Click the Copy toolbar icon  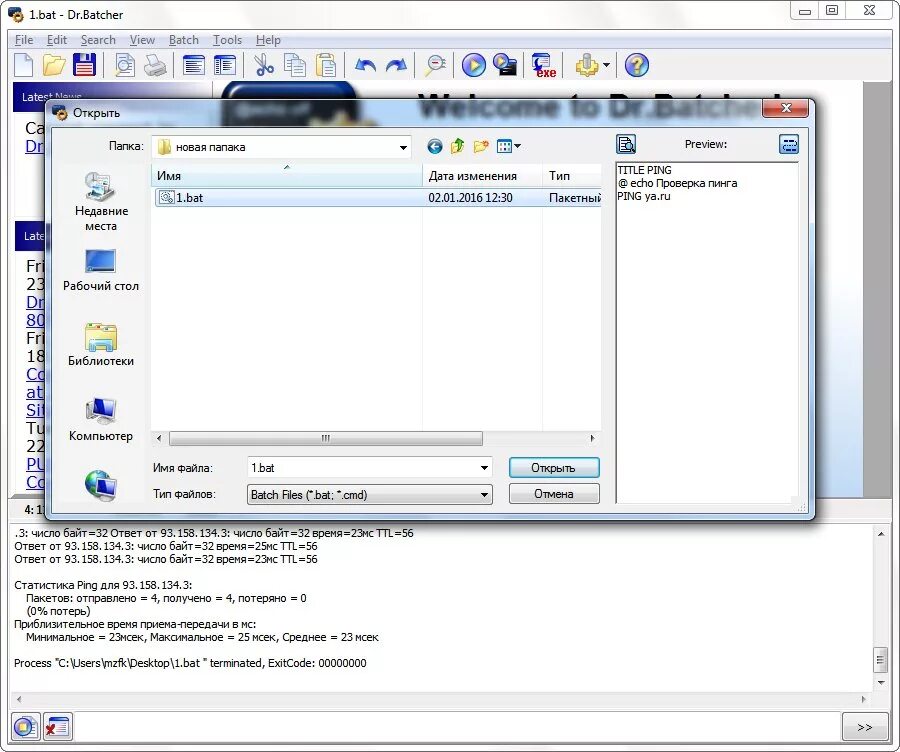pyautogui.click(x=295, y=65)
